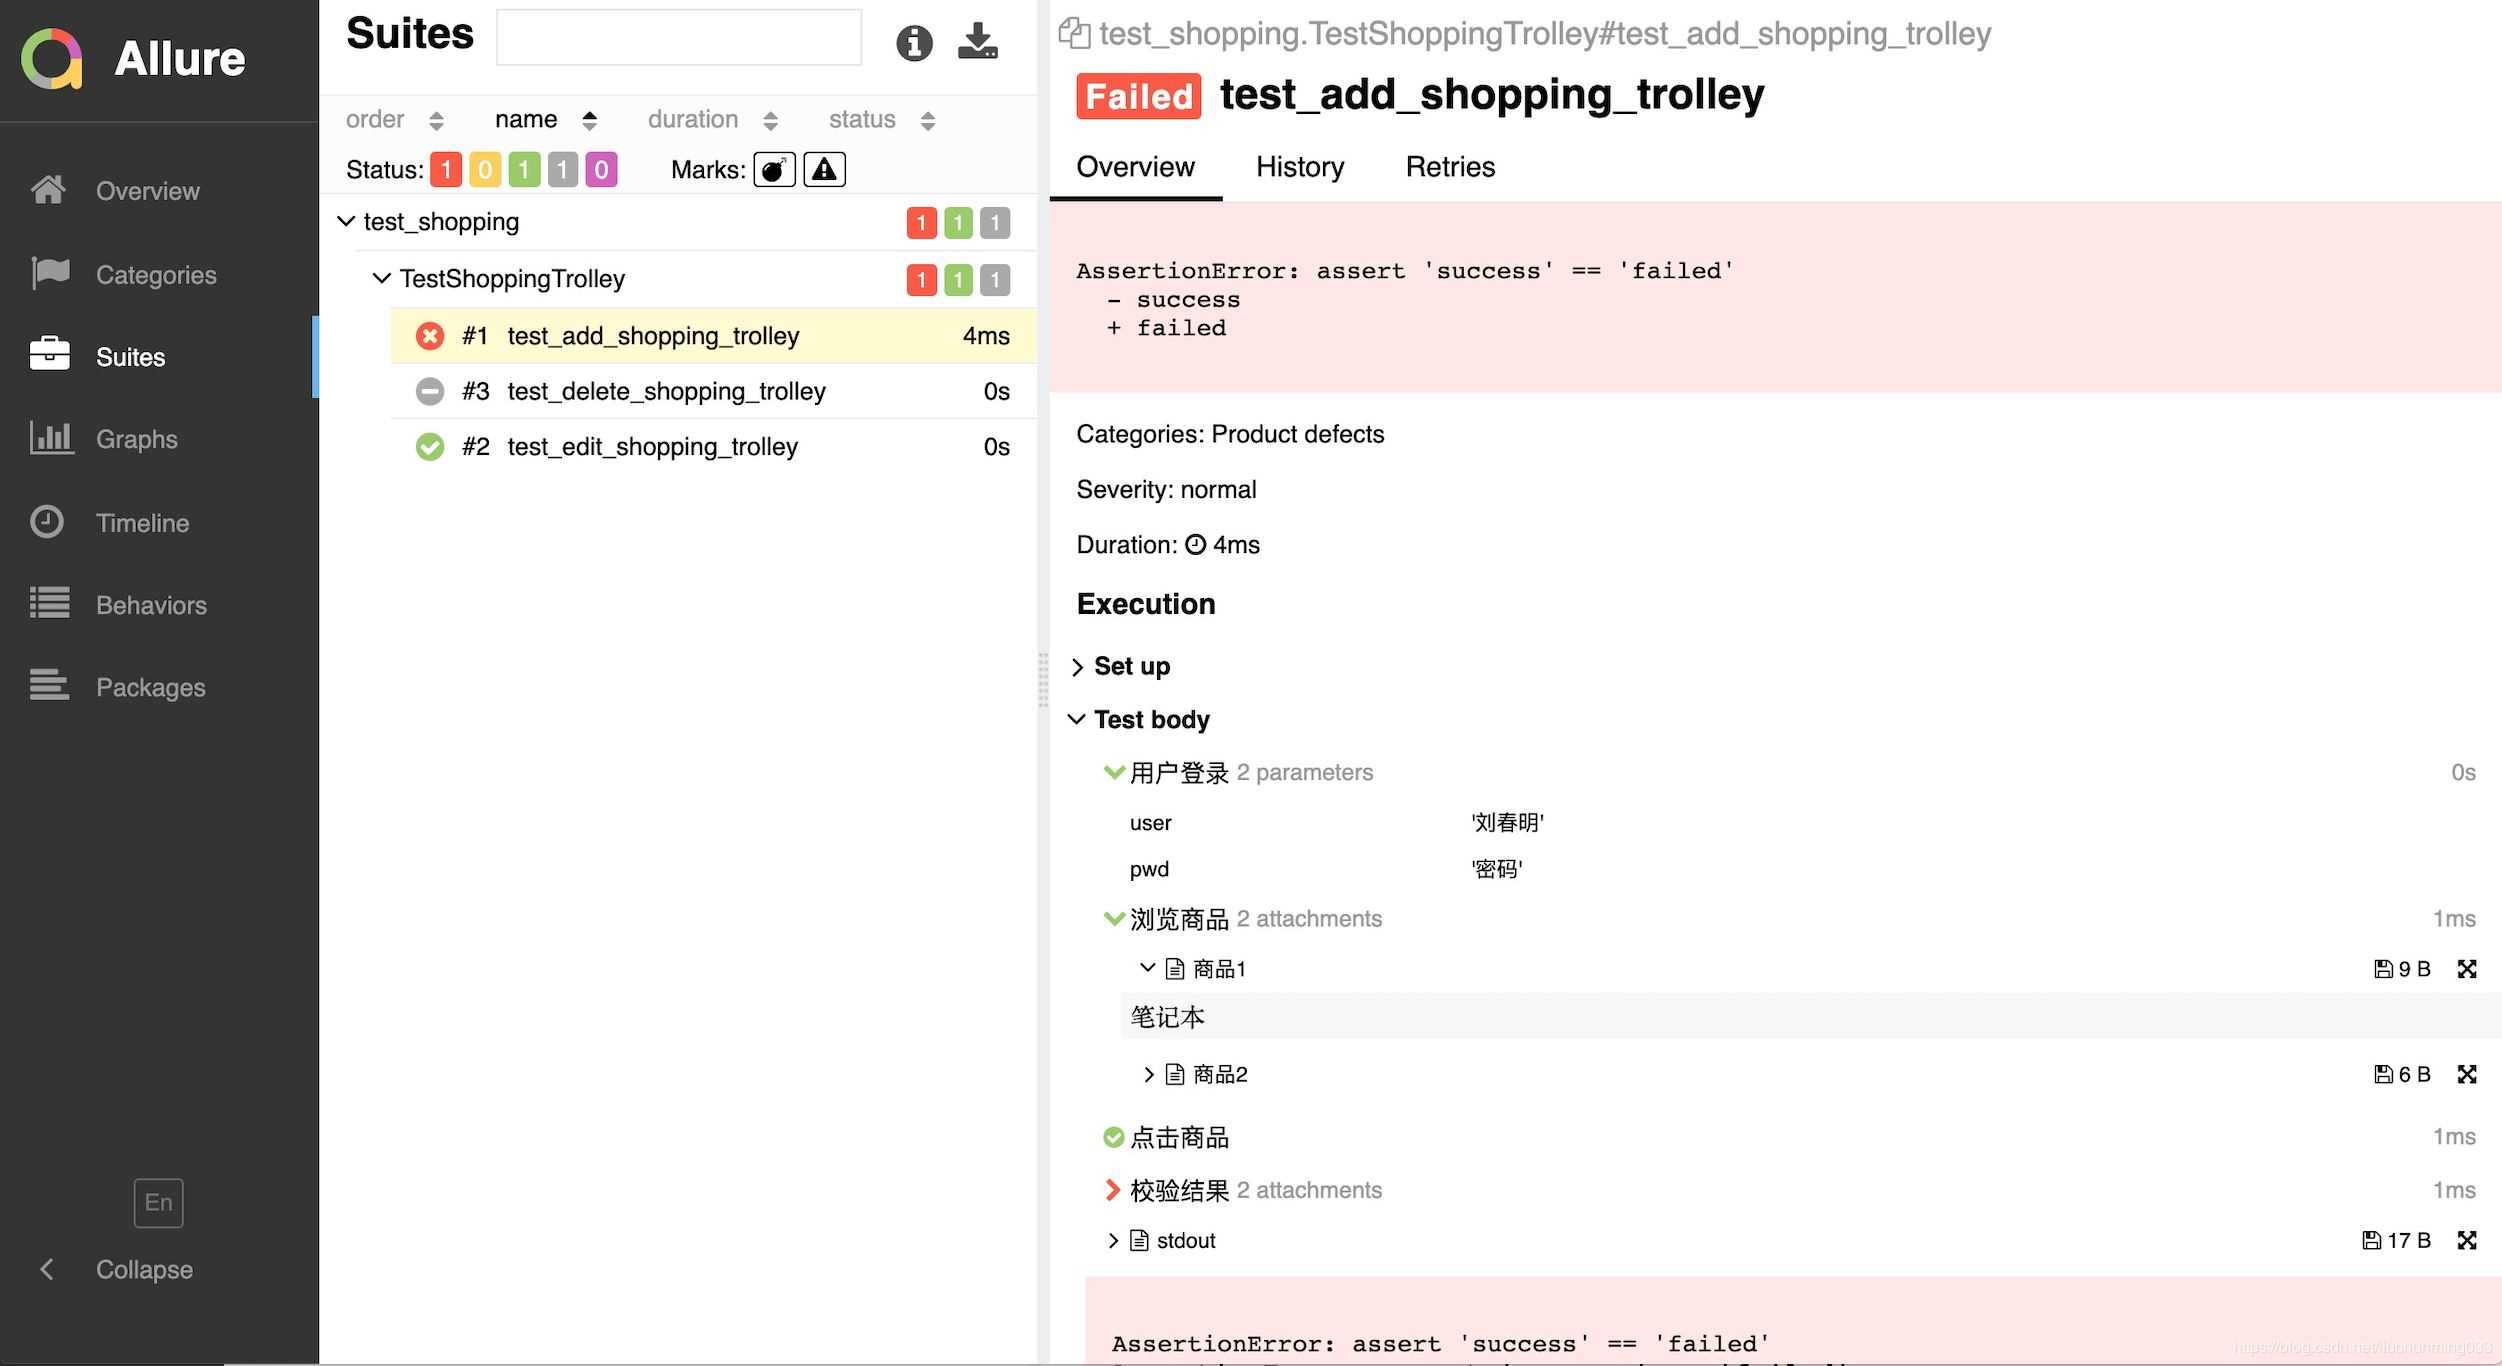The height and width of the screenshot is (1366, 2502).
Task: Expand 商品2 attachment details
Action: (x=1142, y=1073)
